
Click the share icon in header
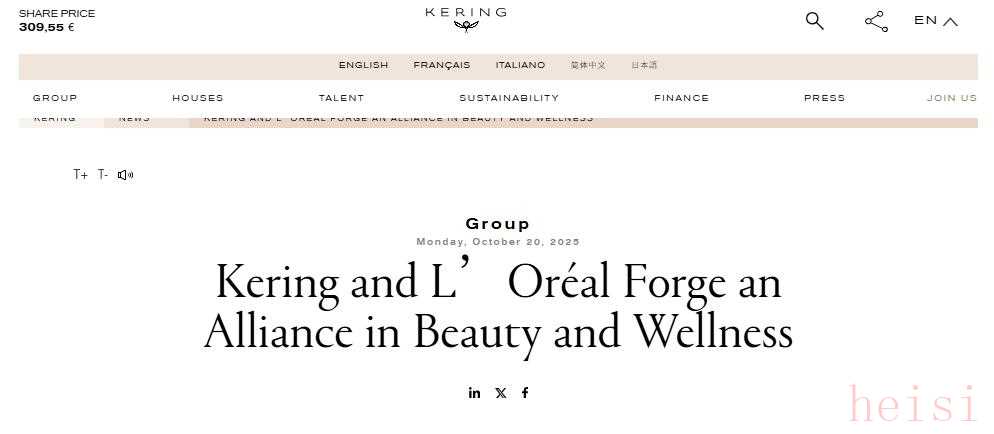(876, 21)
